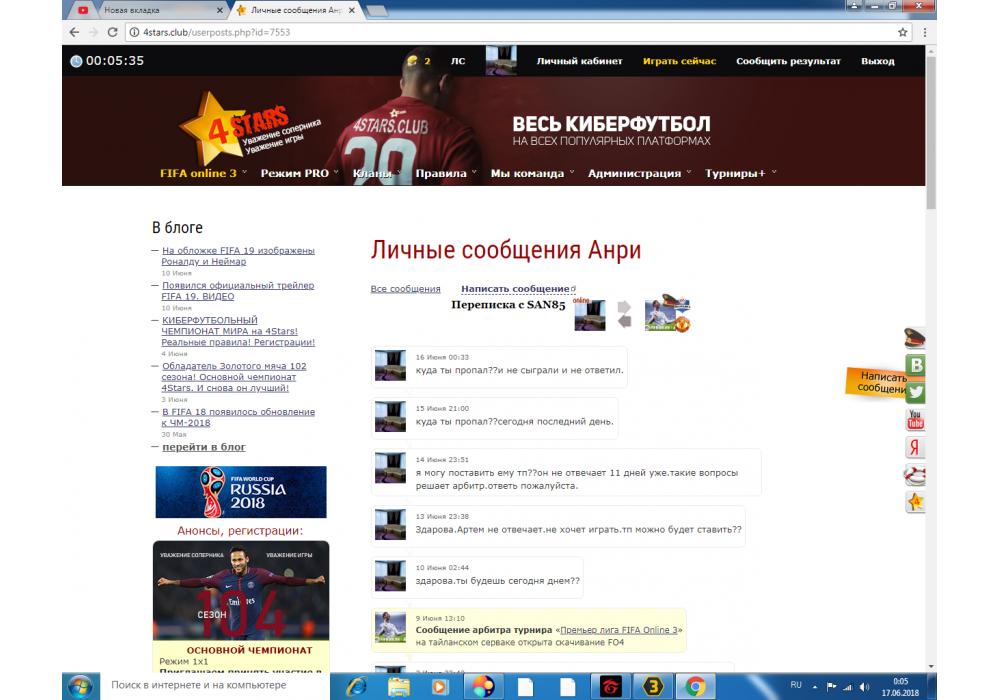Viewport: 1000px width, 700px height.
Task: Open the Garena taskbar icon
Action: (x=610, y=687)
